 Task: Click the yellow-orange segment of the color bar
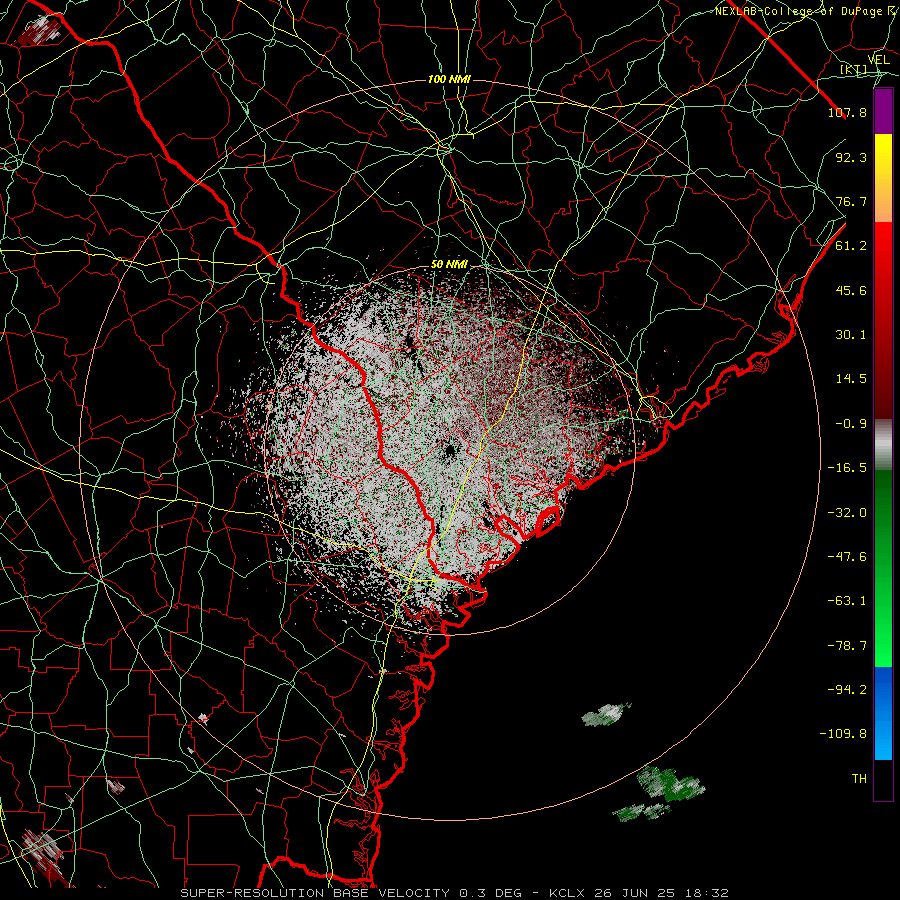[x=883, y=178]
